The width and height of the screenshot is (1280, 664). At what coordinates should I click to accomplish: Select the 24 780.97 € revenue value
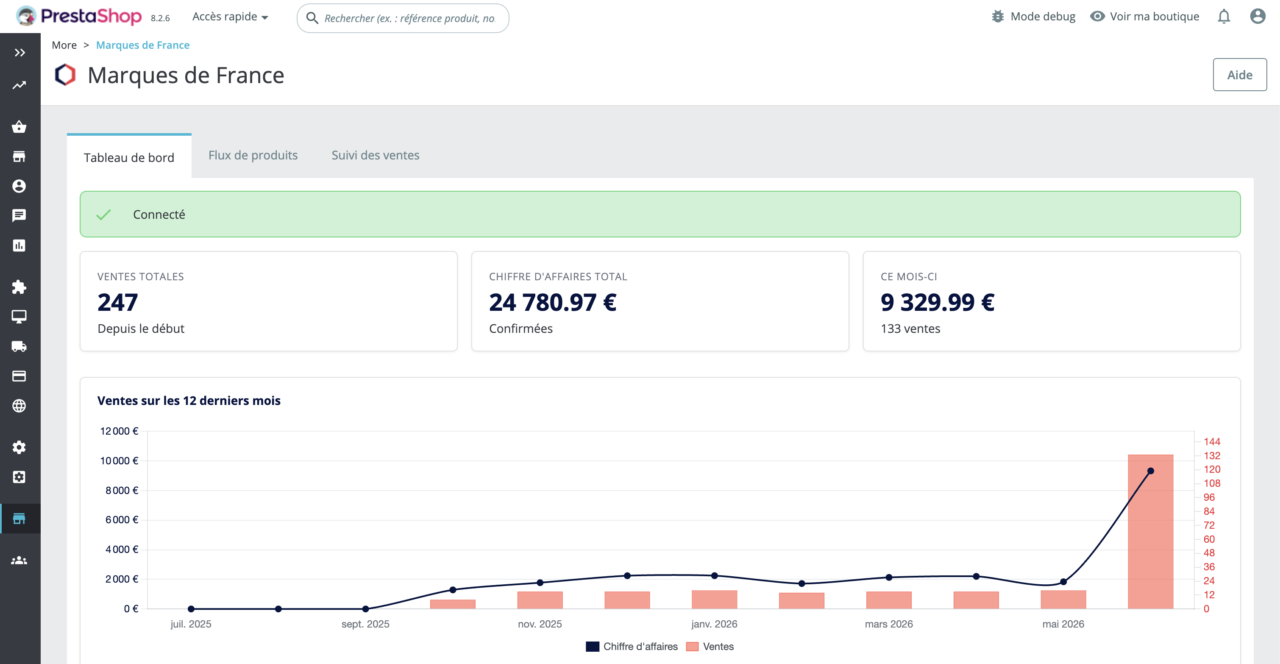click(x=553, y=302)
